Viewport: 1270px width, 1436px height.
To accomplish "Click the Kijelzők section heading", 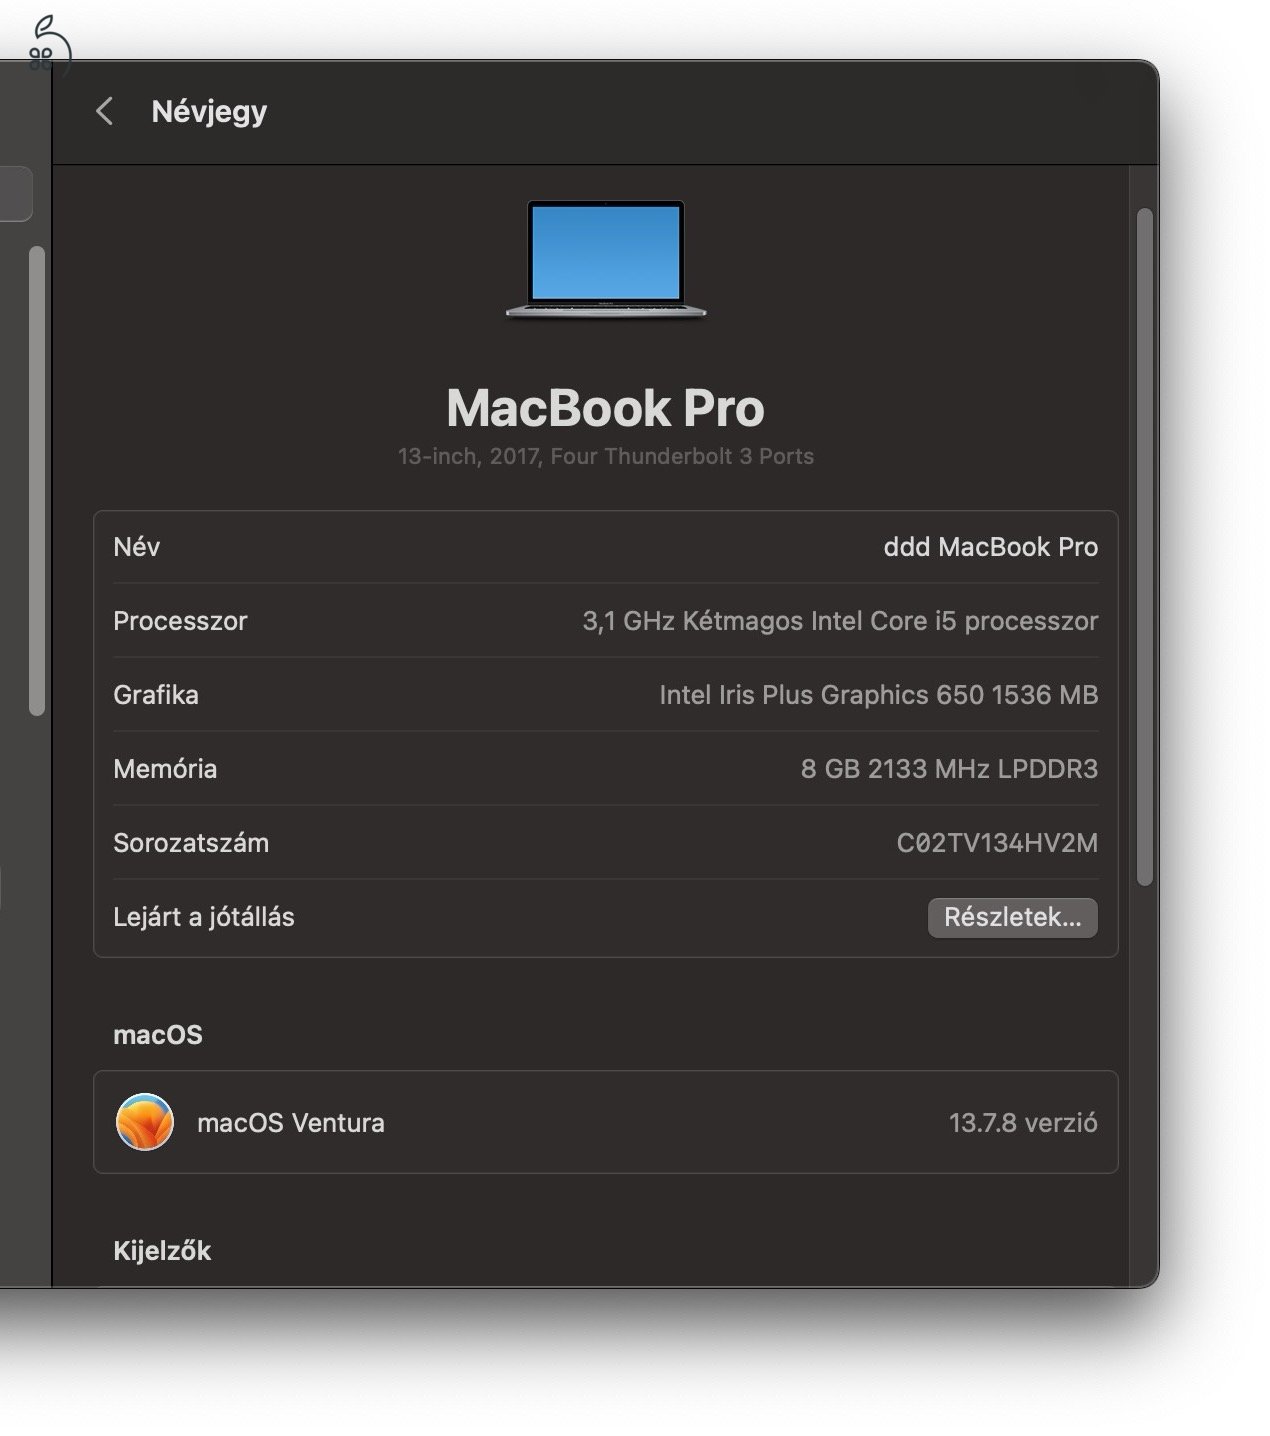I will coord(160,1249).
